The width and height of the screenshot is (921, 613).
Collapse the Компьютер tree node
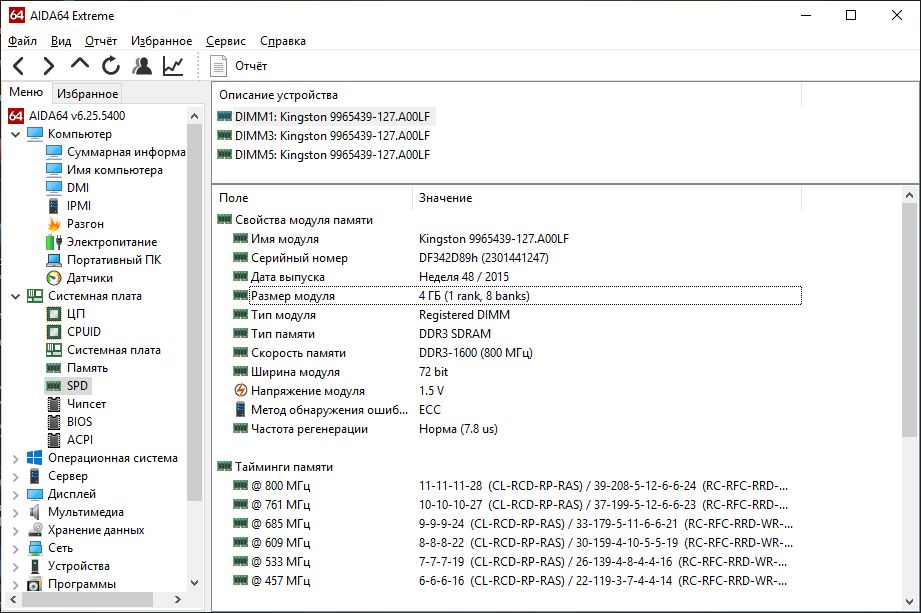(x=16, y=134)
